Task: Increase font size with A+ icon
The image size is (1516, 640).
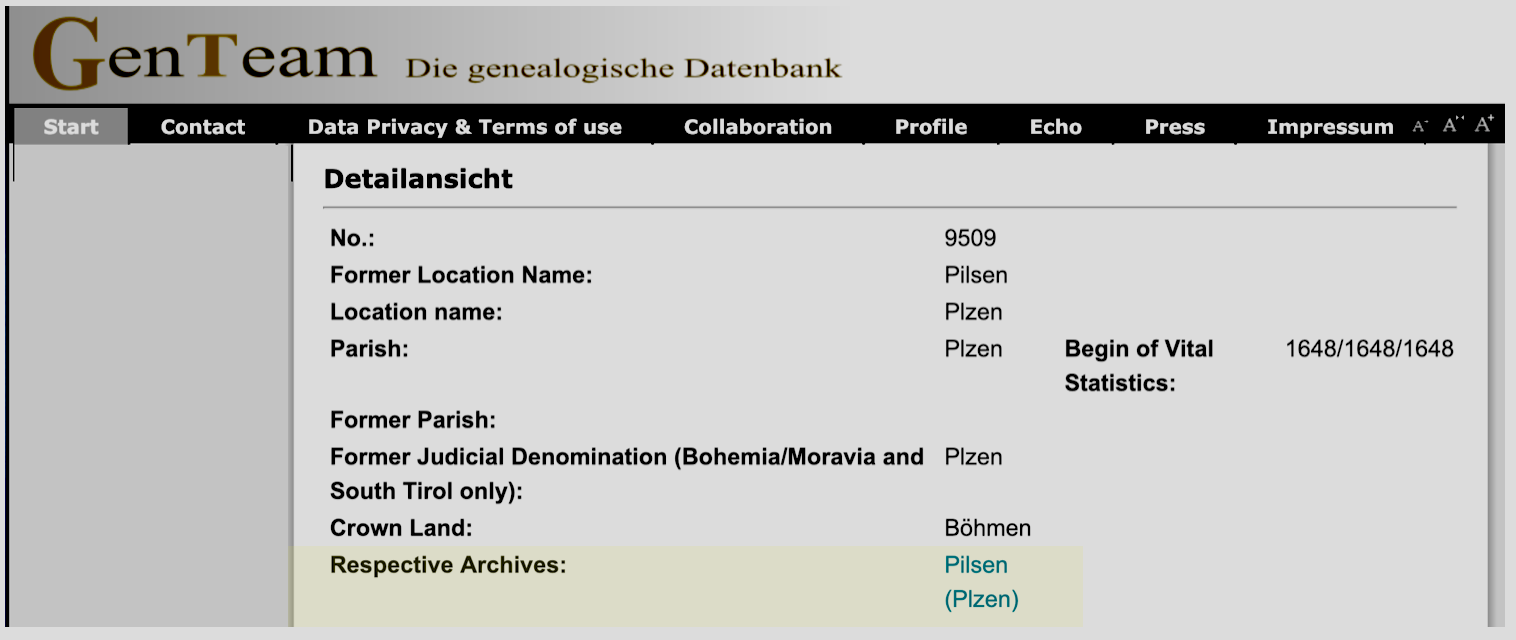Action: pyautogui.click(x=1484, y=124)
